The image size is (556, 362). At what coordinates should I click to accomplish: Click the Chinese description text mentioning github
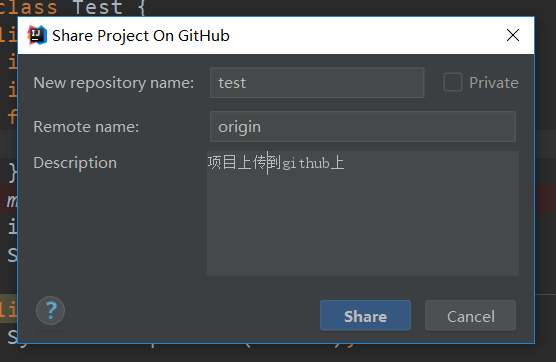coord(276,163)
